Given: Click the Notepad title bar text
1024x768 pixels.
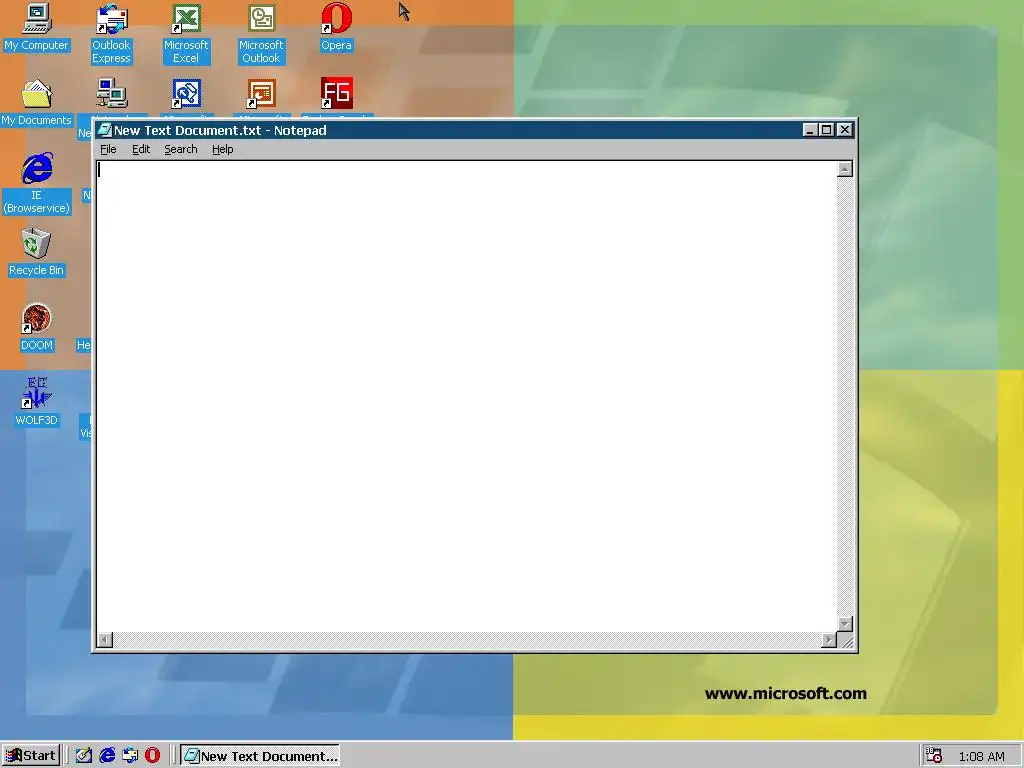Looking at the screenshot, I should [x=220, y=130].
